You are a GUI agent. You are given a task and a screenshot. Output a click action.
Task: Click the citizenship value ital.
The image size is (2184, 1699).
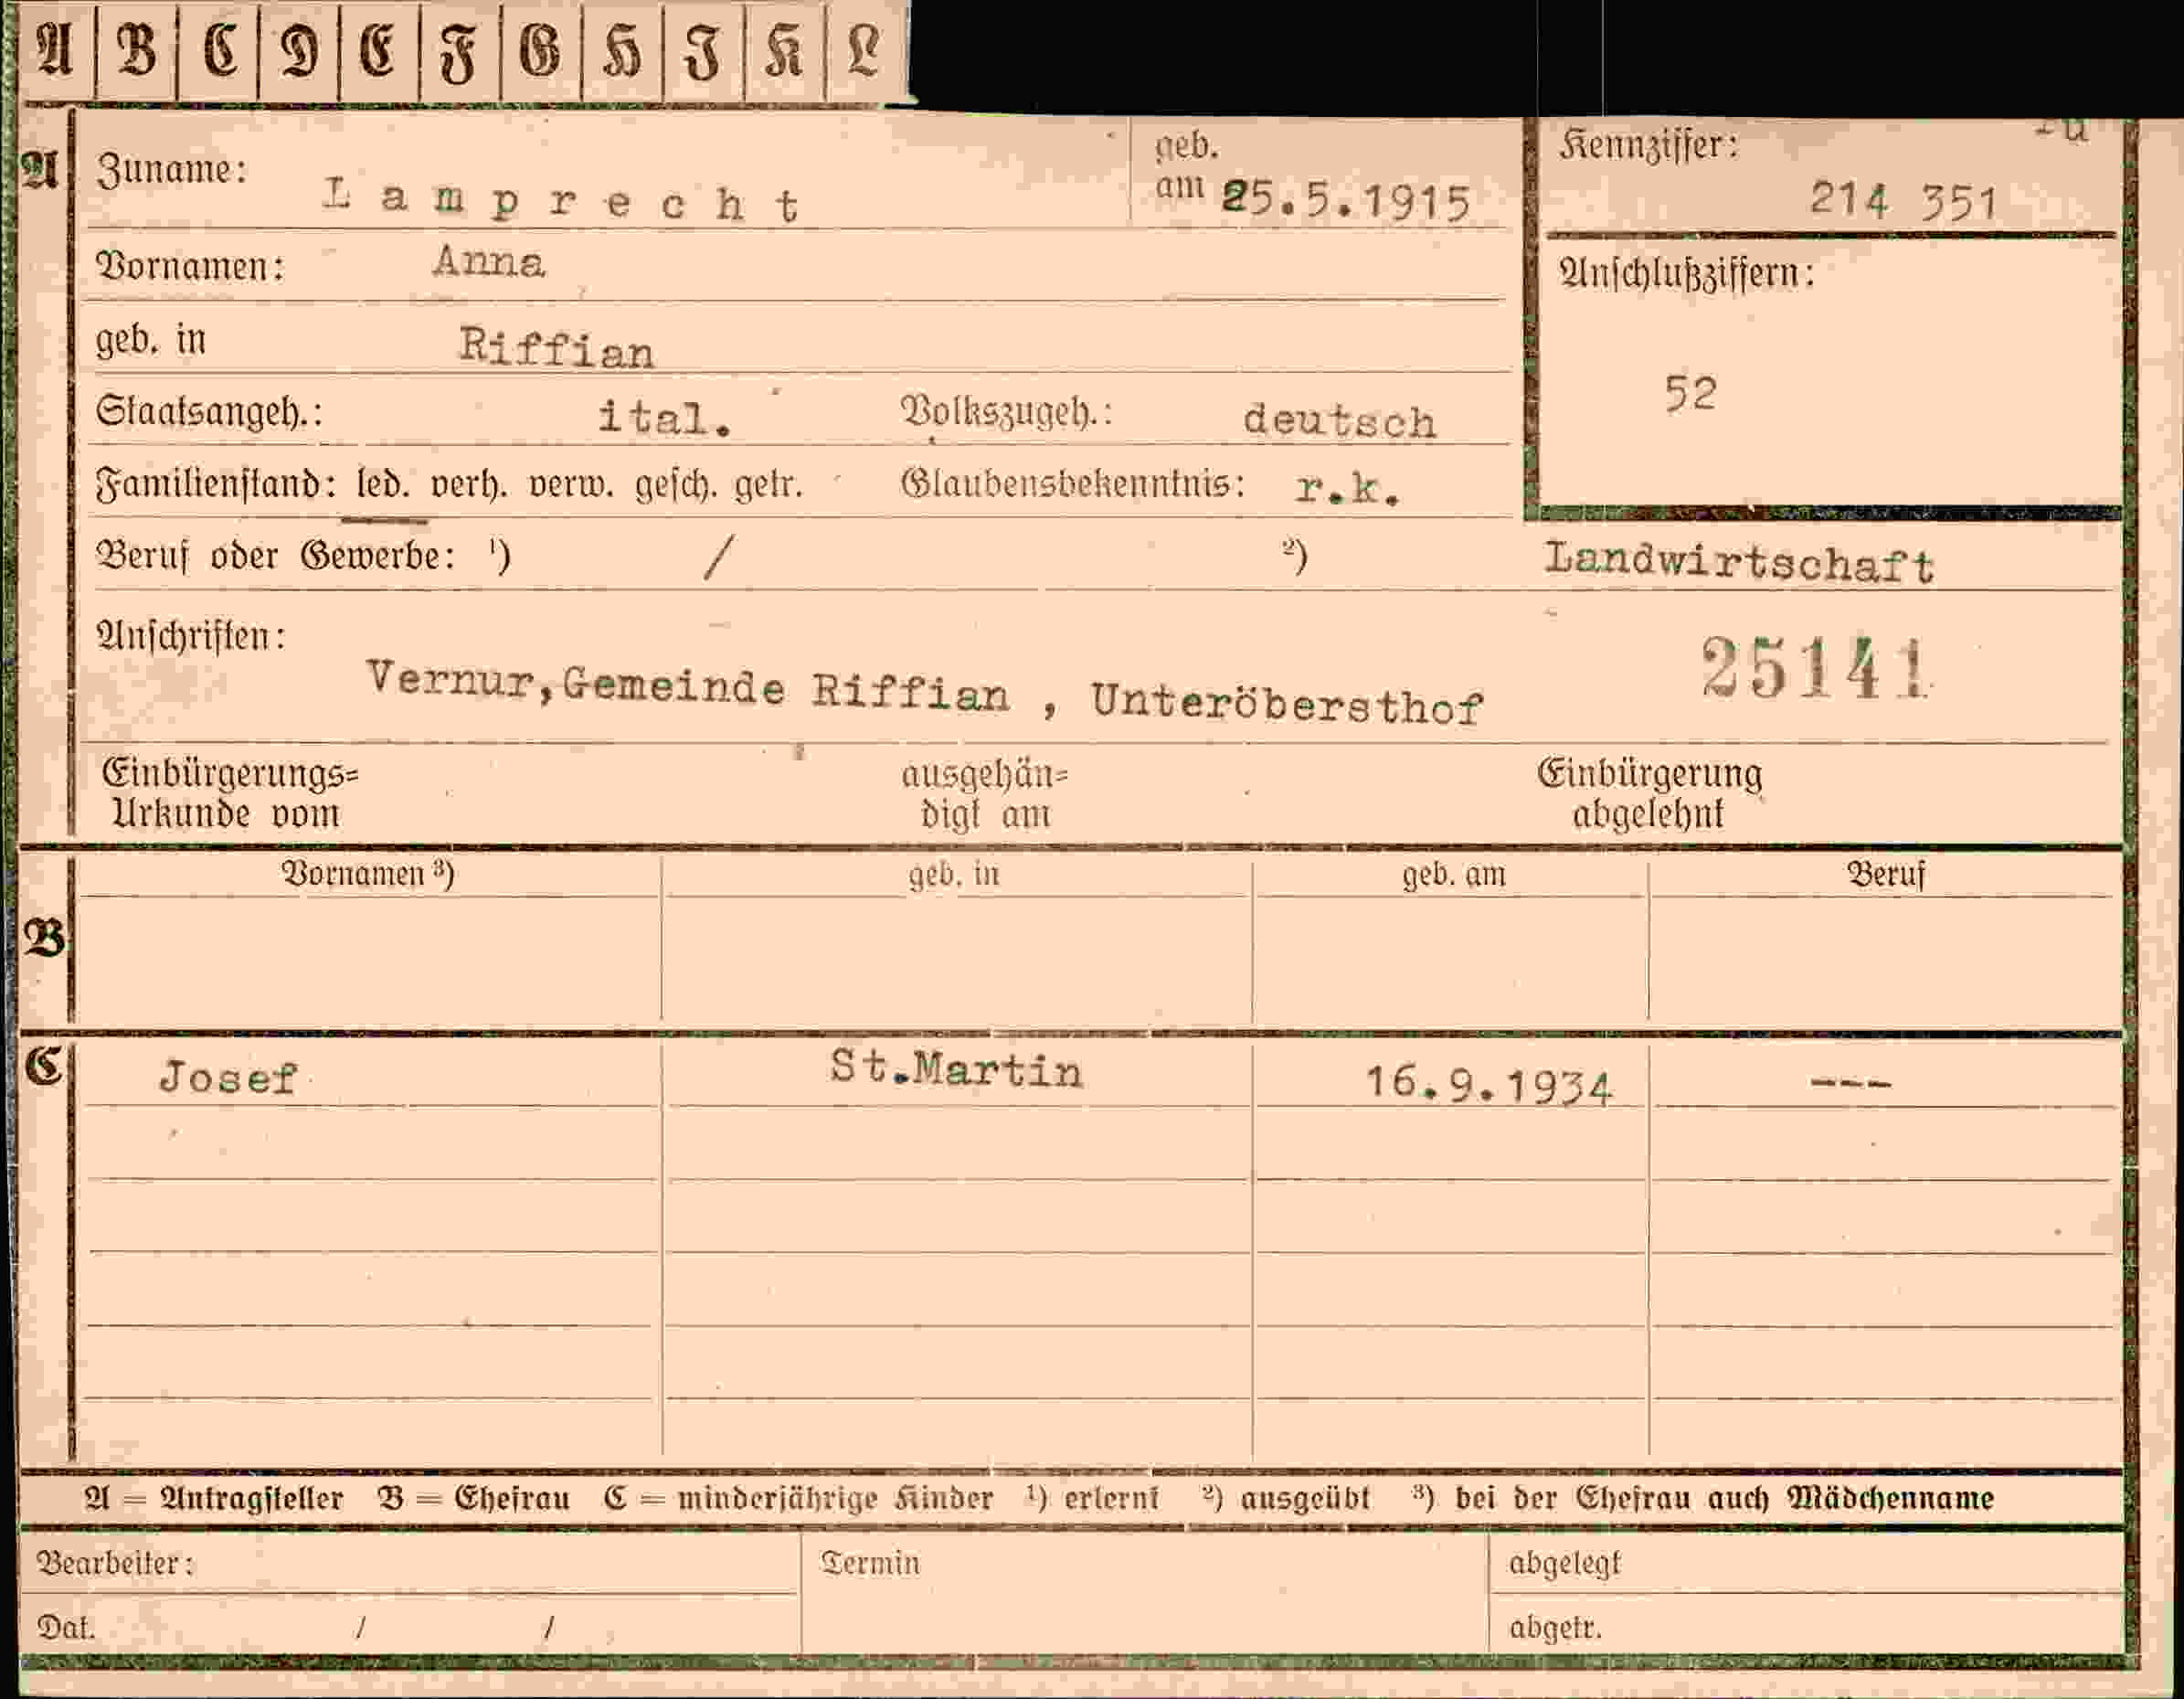[x=665, y=418]
